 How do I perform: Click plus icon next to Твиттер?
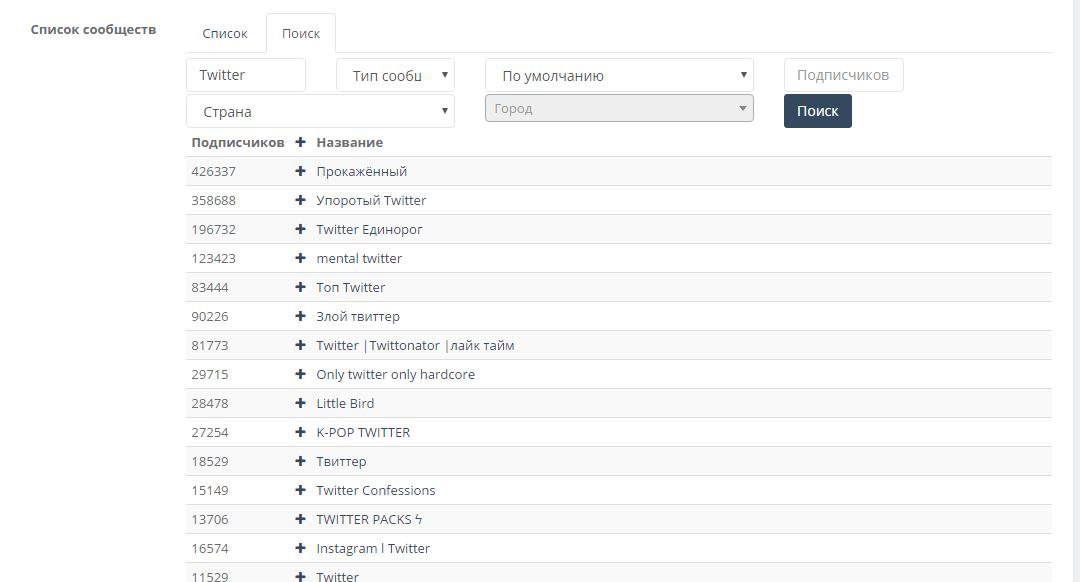tap(300, 460)
